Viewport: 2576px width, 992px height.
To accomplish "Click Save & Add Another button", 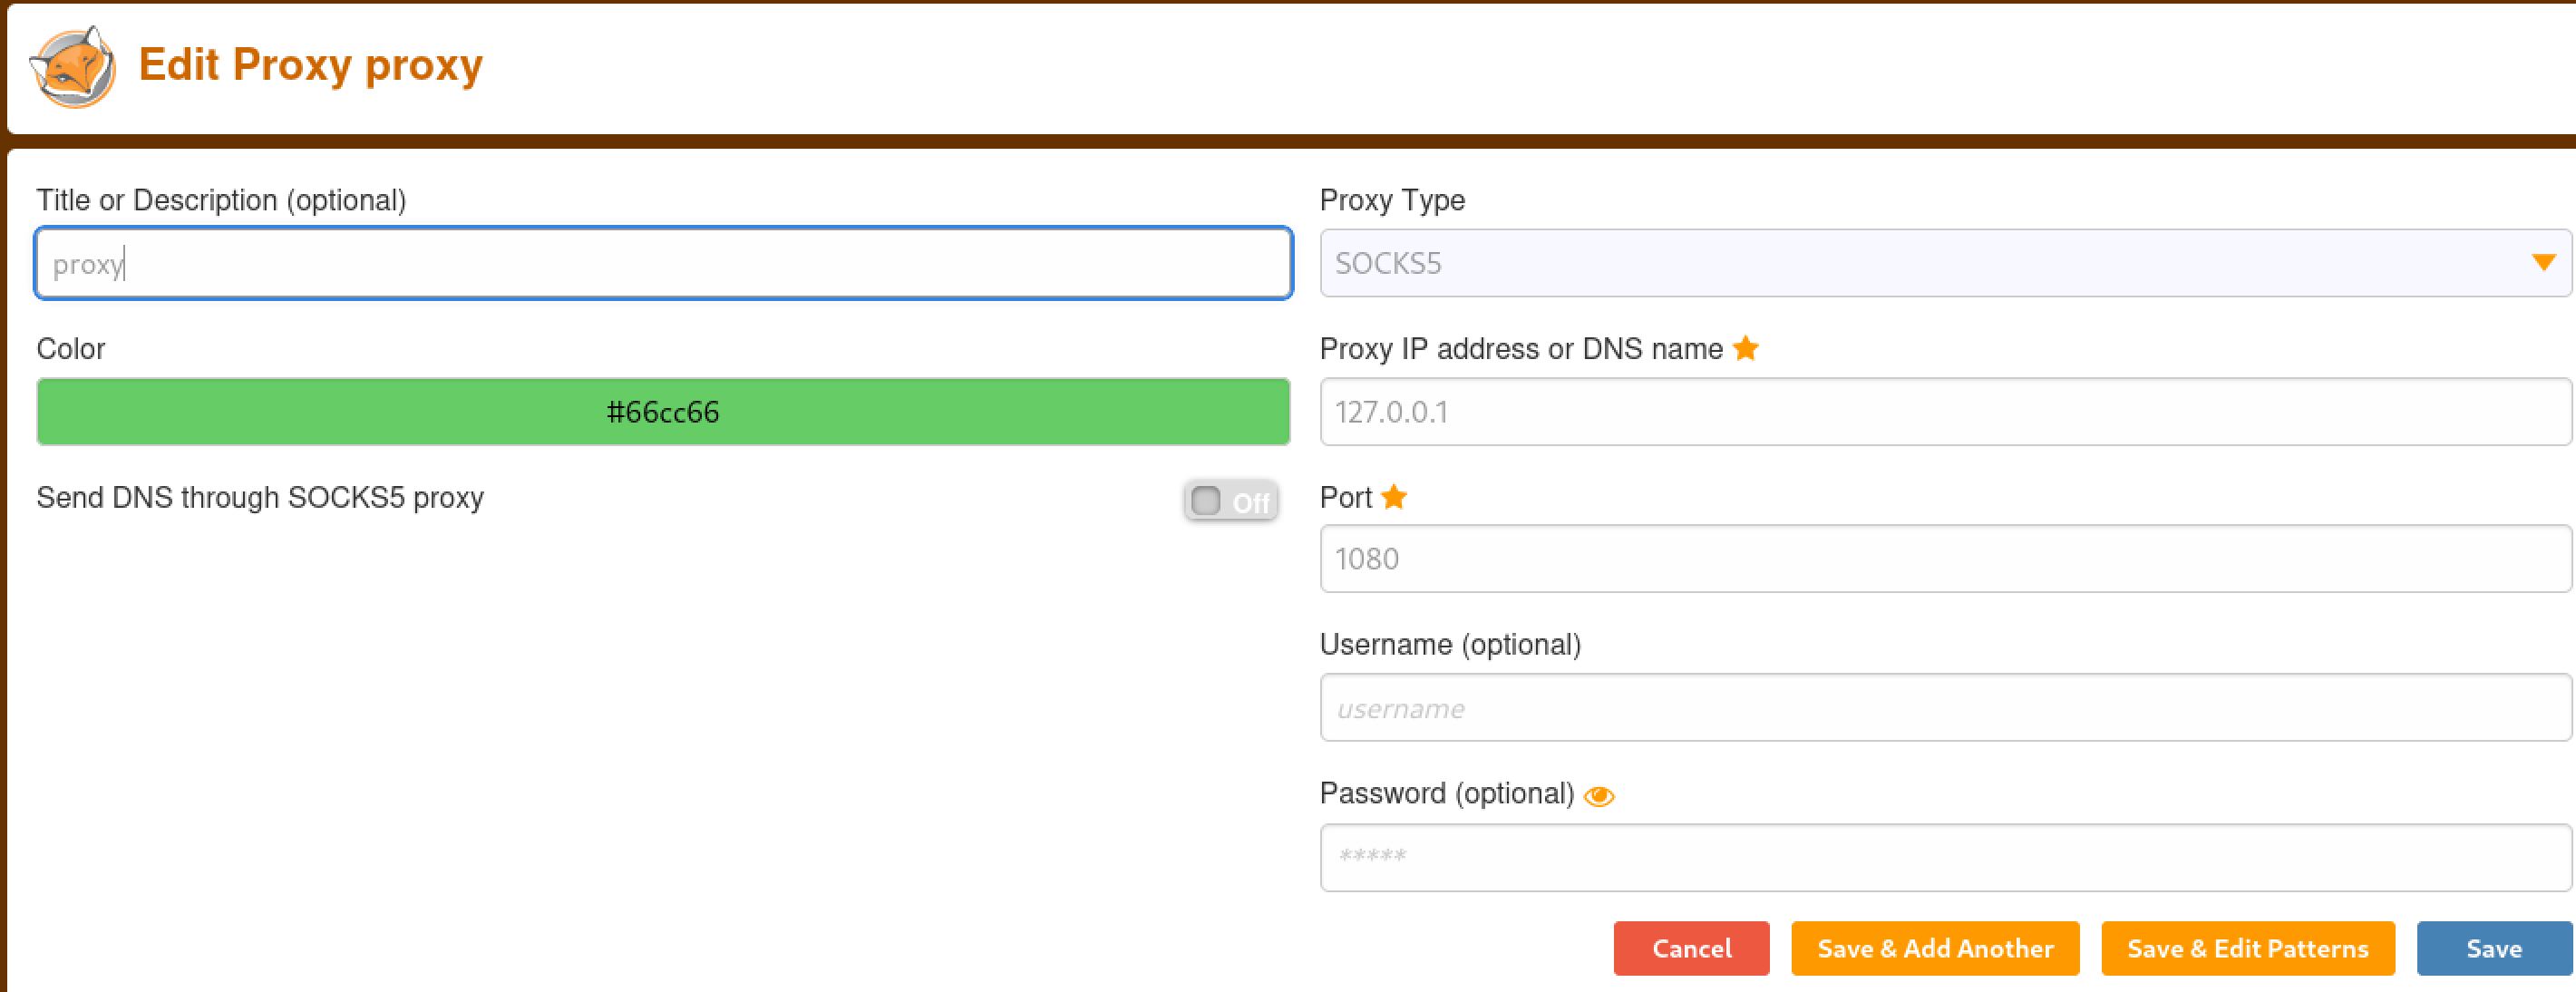I will tap(1934, 947).
